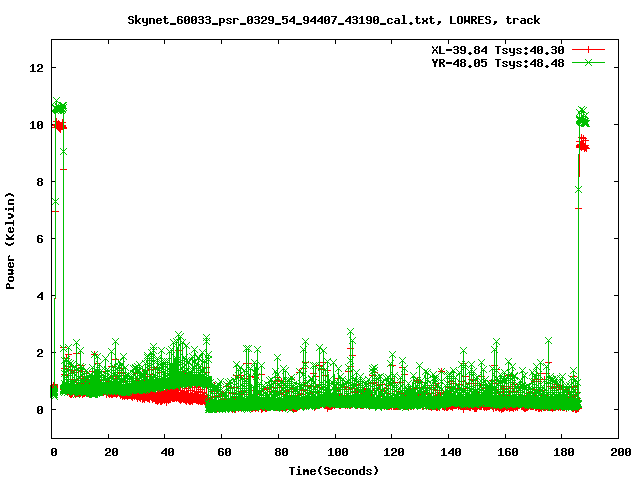Click y-axis tick label 4

click(40, 296)
